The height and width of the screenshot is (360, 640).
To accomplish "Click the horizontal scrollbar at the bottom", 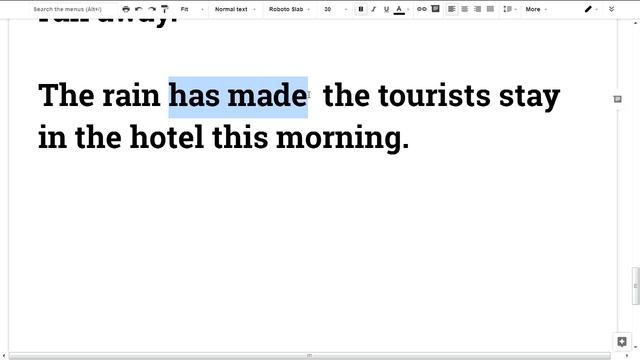I will [309, 356].
